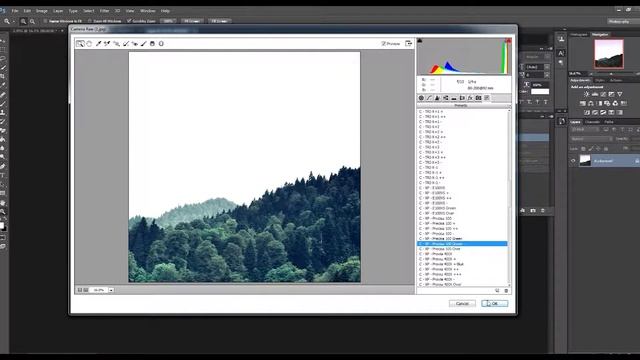Select the Camera Raw Hand tool
The image size is (640, 360).
click(89, 44)
